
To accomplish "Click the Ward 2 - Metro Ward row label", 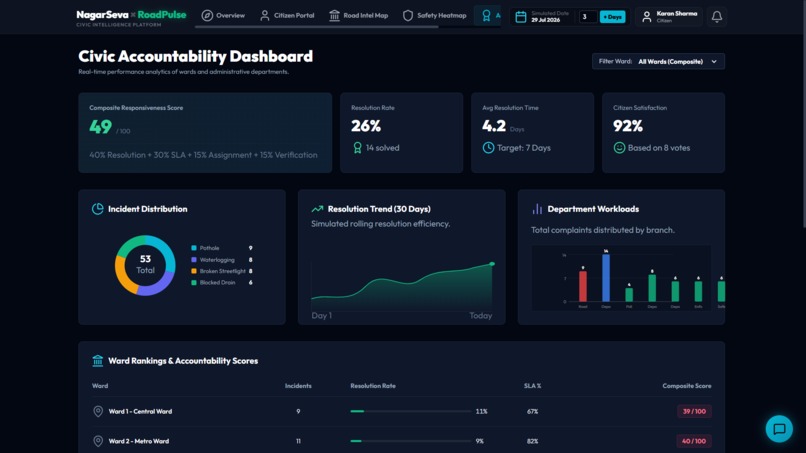I will [139, 441].
